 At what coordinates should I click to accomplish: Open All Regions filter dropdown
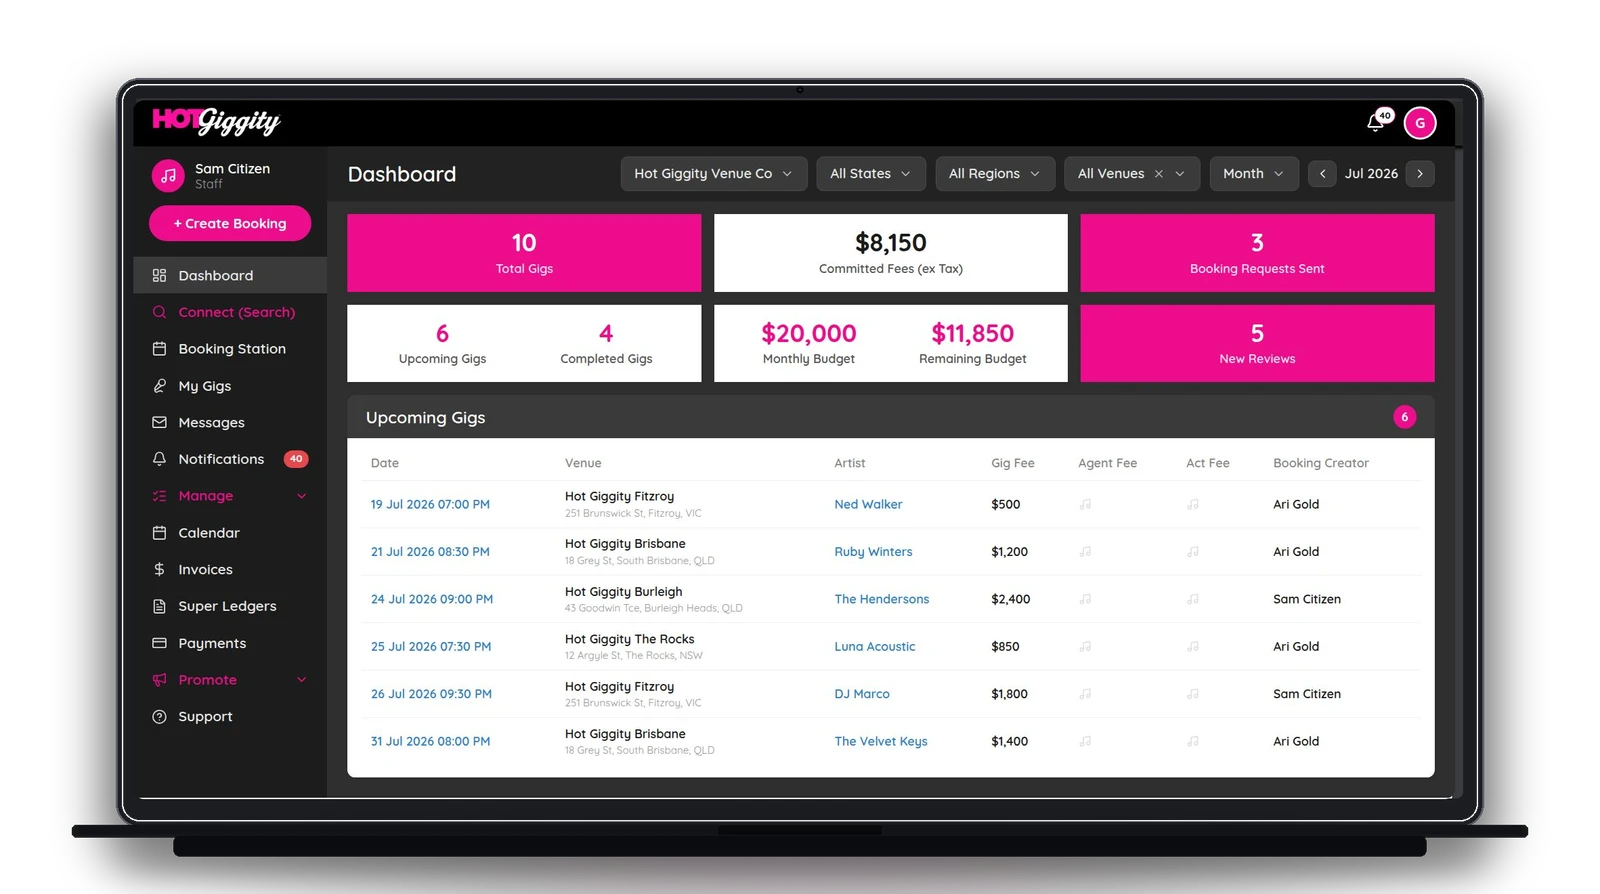994,174
